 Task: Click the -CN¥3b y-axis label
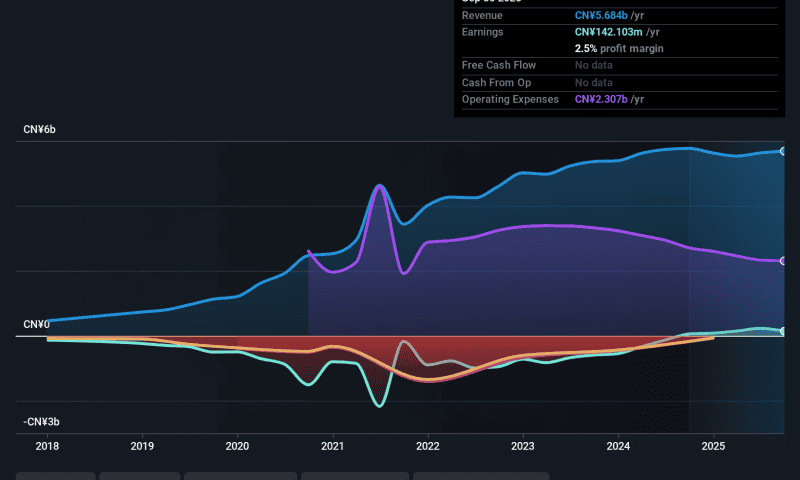(42, 423)
